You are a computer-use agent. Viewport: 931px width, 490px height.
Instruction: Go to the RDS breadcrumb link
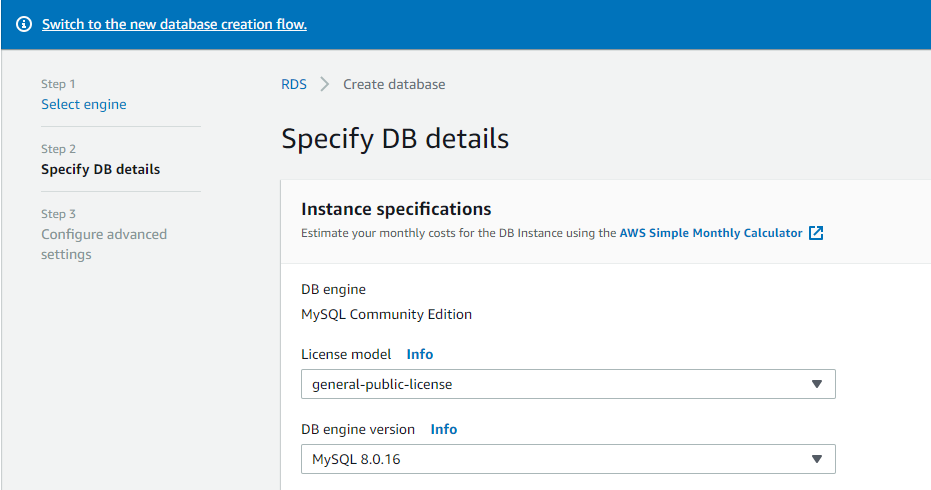point(294,84)
